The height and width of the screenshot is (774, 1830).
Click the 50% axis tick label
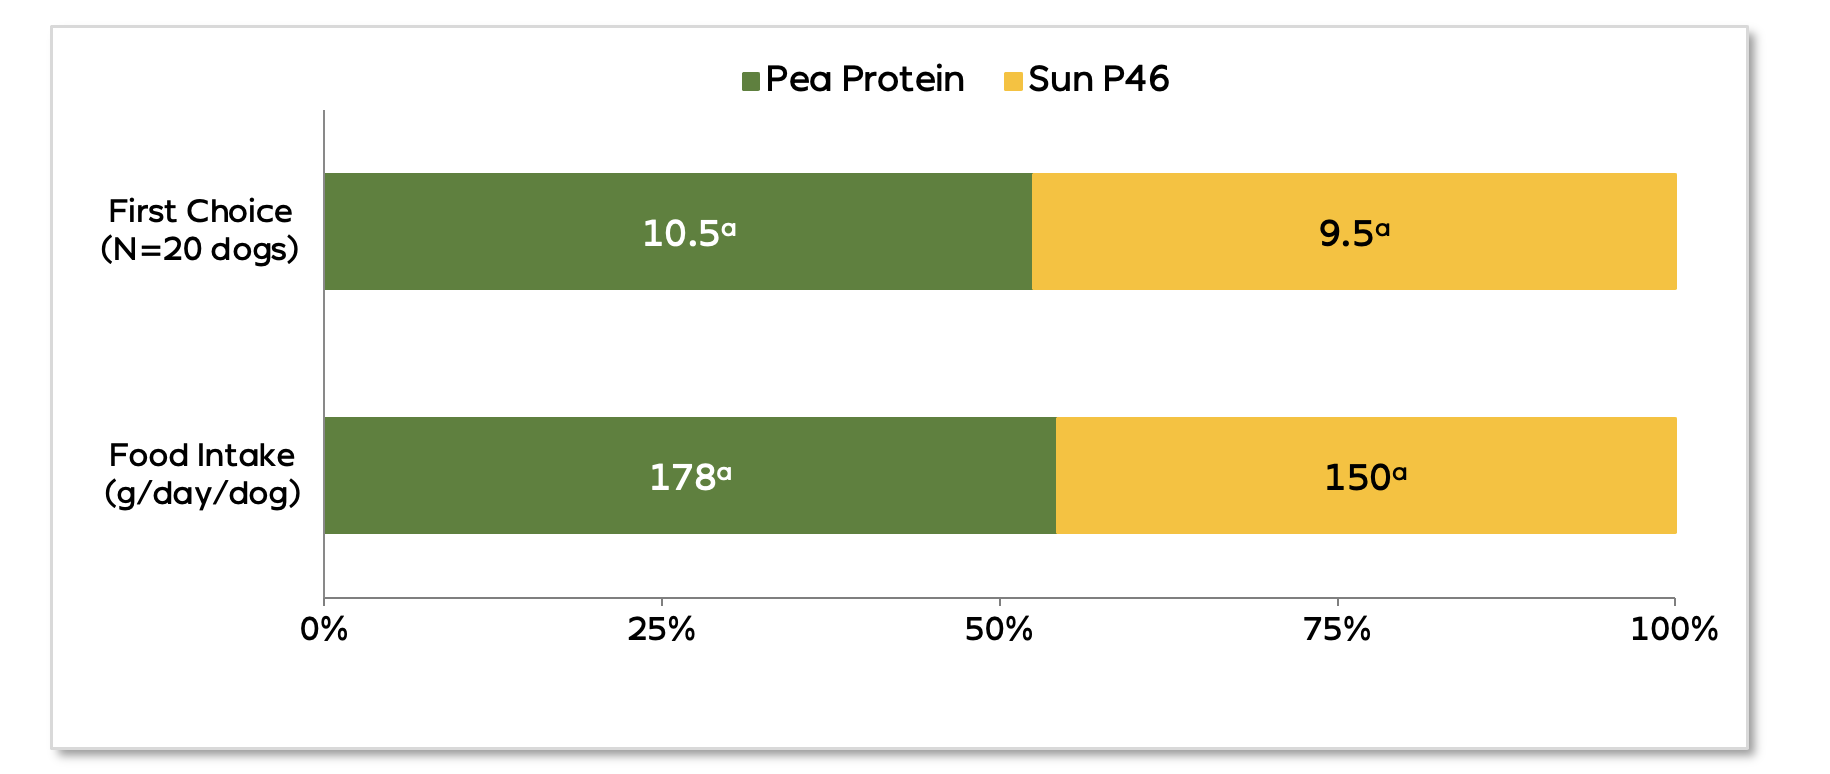tap(999, 629)
